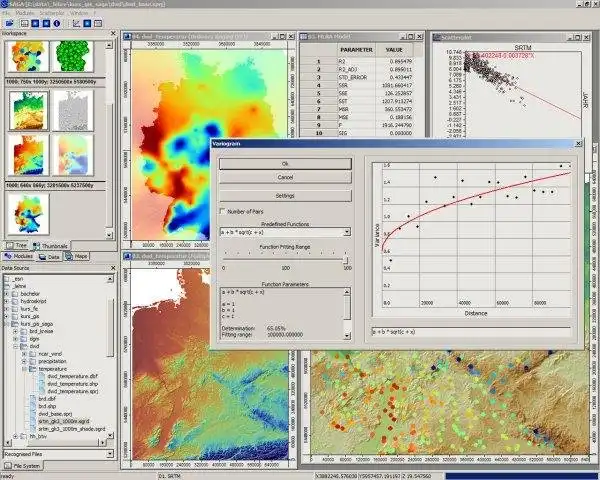This screenshot has width=600, height=480.
Task: Open the Recognized Files filter dropdown
Action: [x=110, y=454]
